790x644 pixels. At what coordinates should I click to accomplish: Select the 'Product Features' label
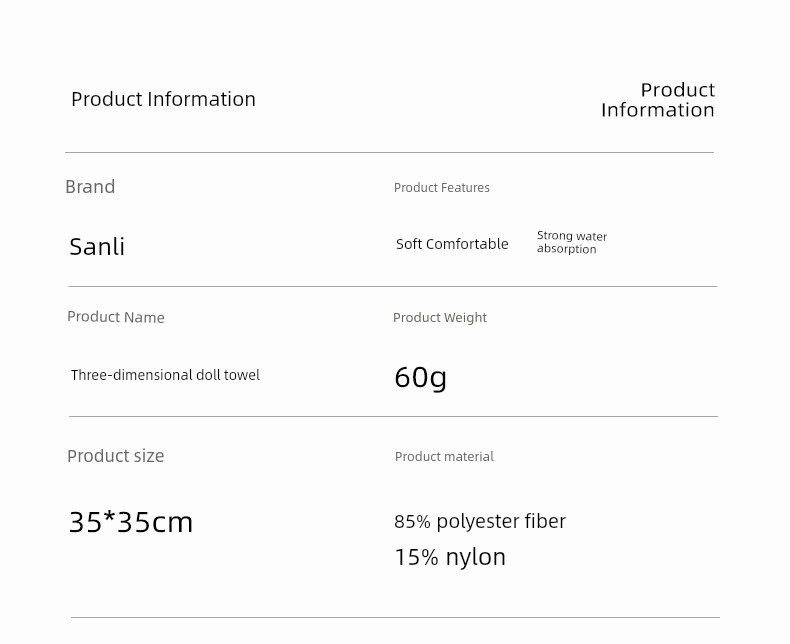coord(441,187)
